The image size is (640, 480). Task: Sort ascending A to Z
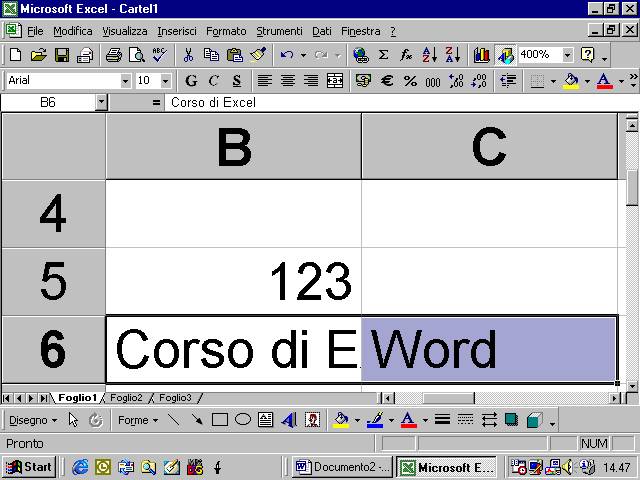pos(430,55)
